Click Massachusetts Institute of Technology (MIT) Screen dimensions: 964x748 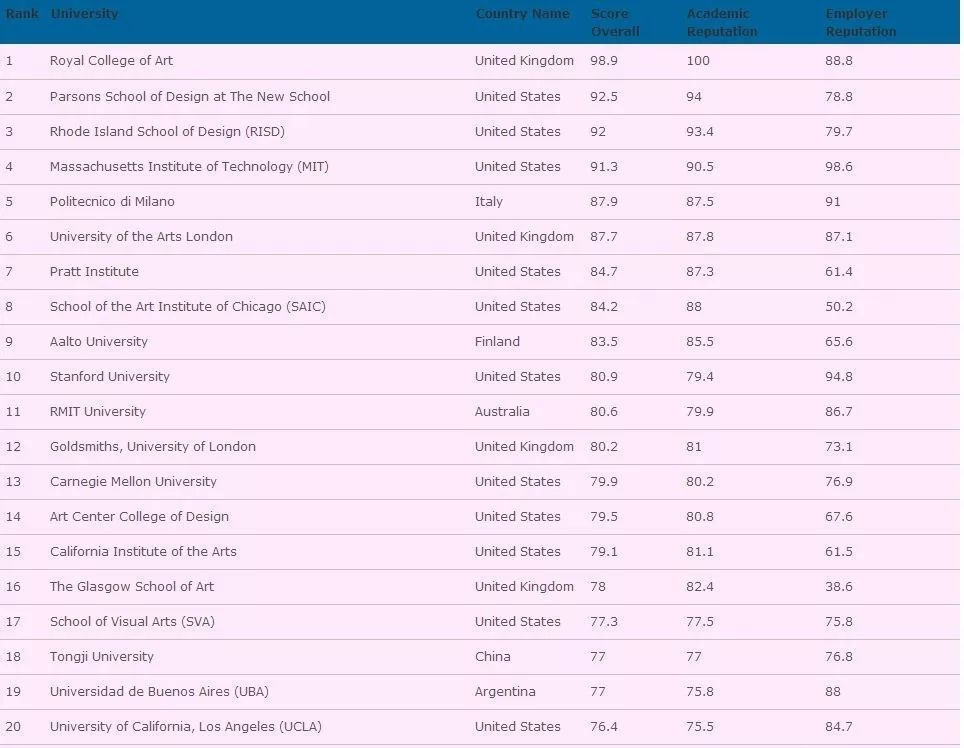click(x=189, y=167)
